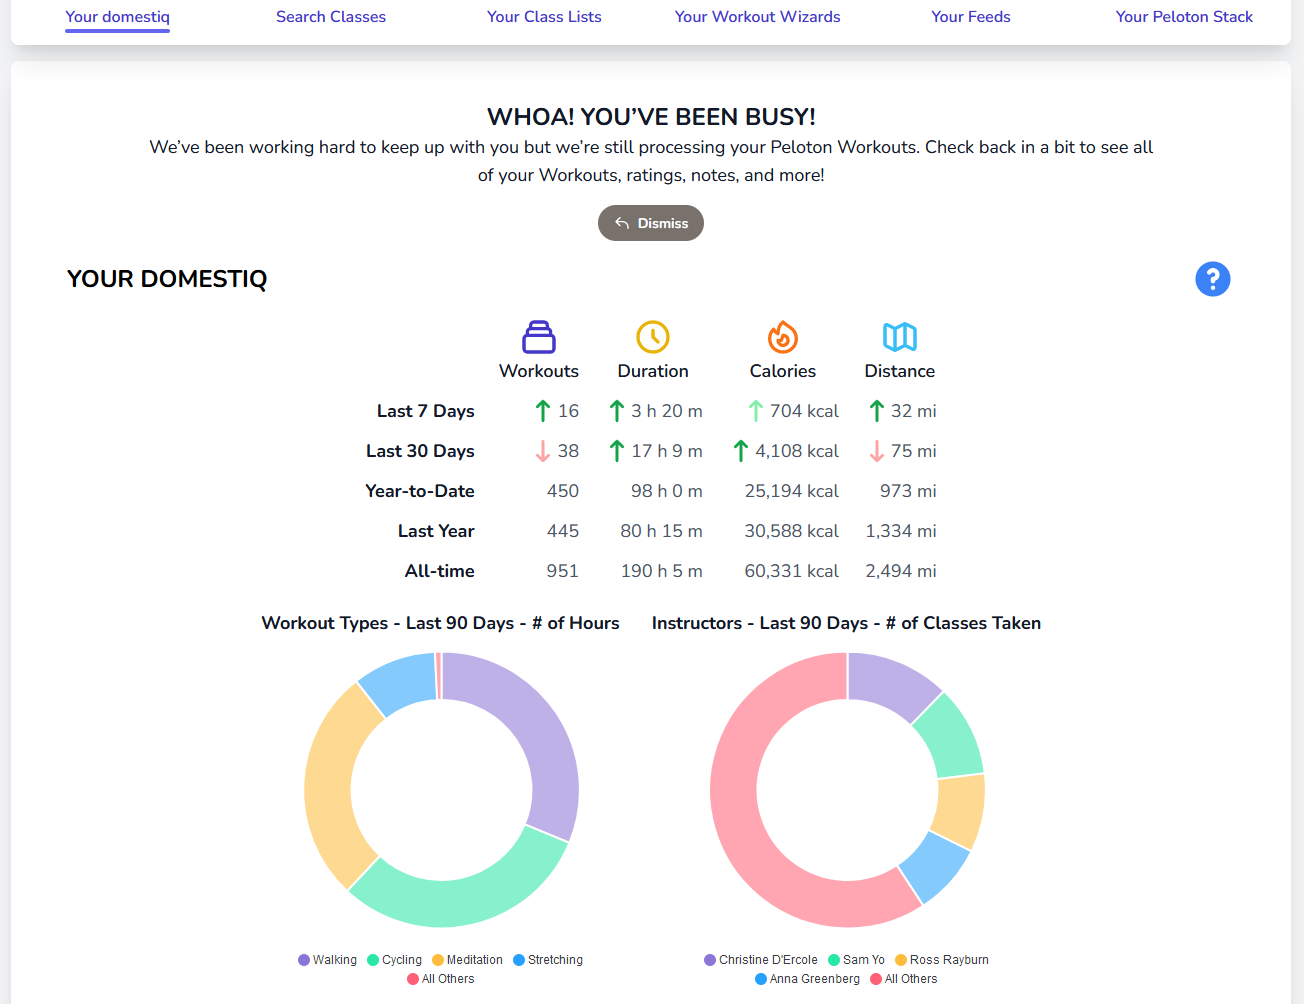This screenshot has width=1304, height=1004.
Task: Click the Distance map icon
Action: coord(900,337)
